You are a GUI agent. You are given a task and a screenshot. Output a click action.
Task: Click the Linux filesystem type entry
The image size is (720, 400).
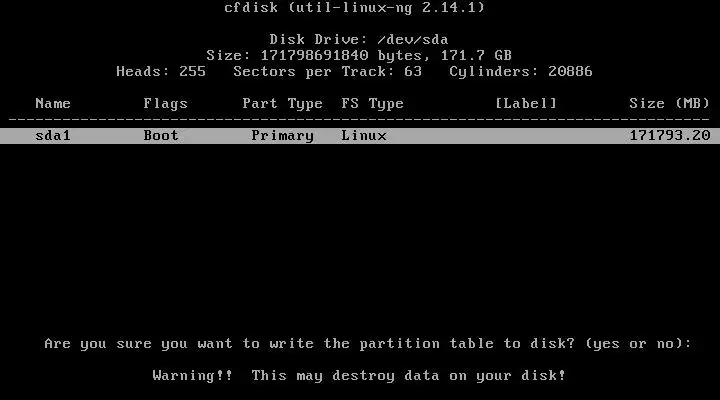click(x=364, y=135)
